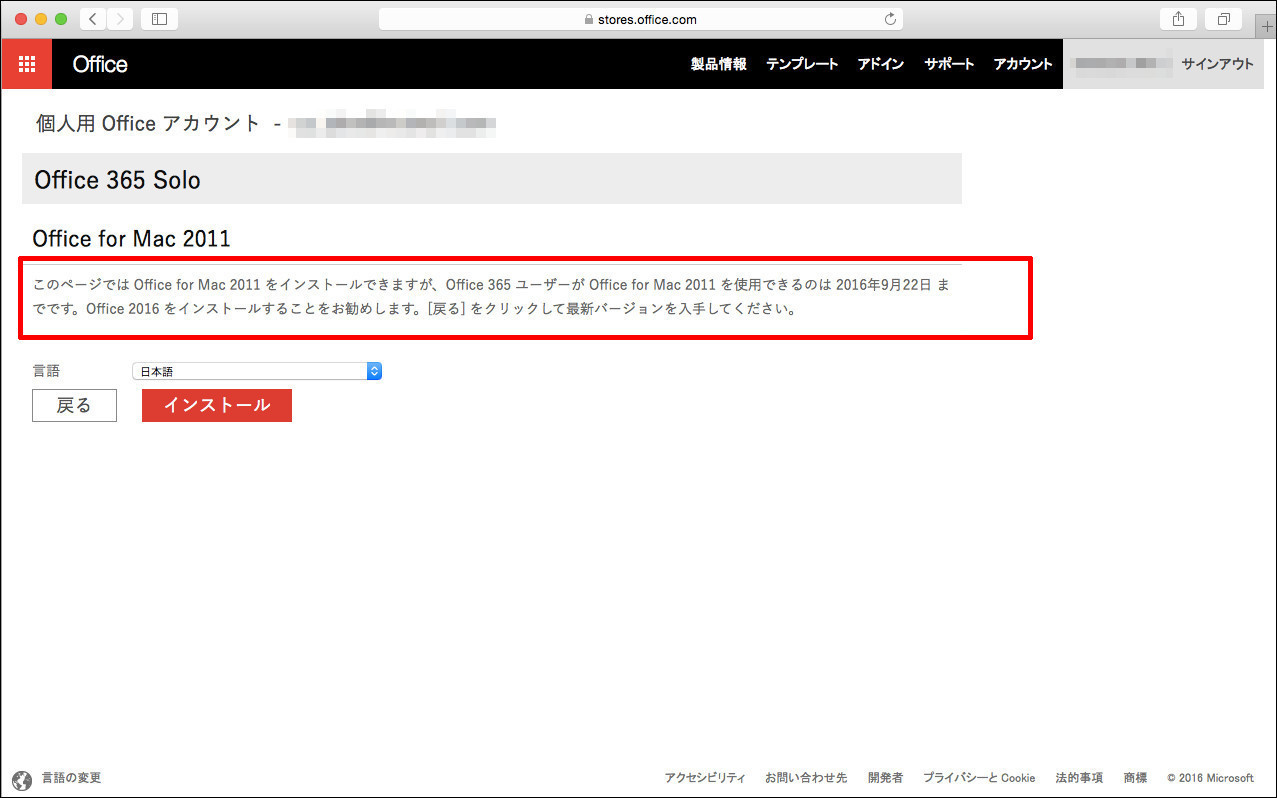The width and height of the screenshot is (1277, 798).
Task: Open the 商標 footer link
Action: point(1135,778)
